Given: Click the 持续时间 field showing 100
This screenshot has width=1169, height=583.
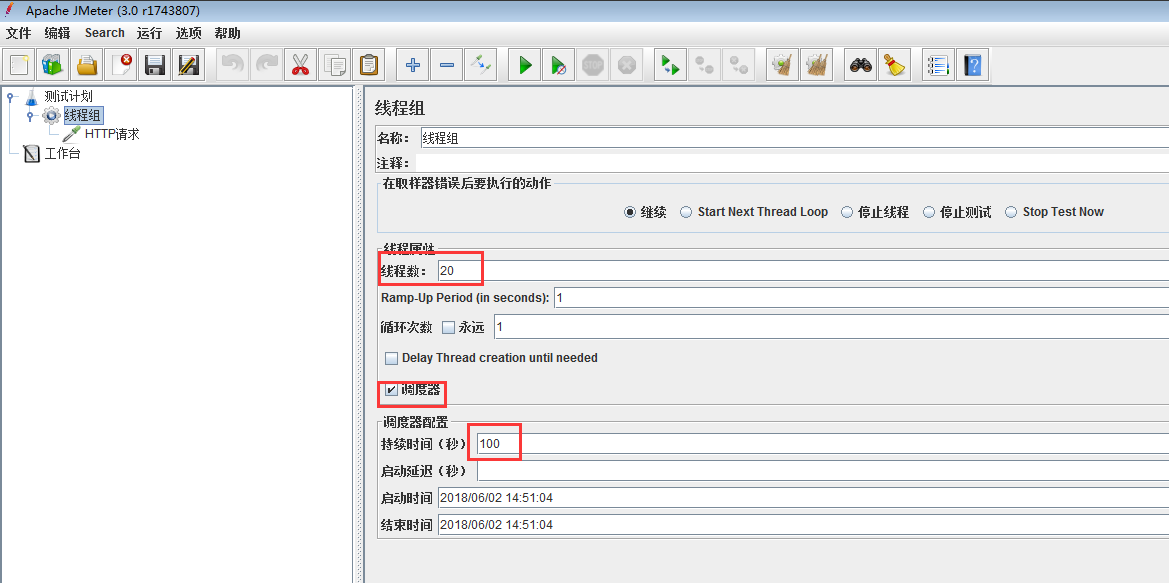Looking at the screenshot, I should (x=823, y=444).
